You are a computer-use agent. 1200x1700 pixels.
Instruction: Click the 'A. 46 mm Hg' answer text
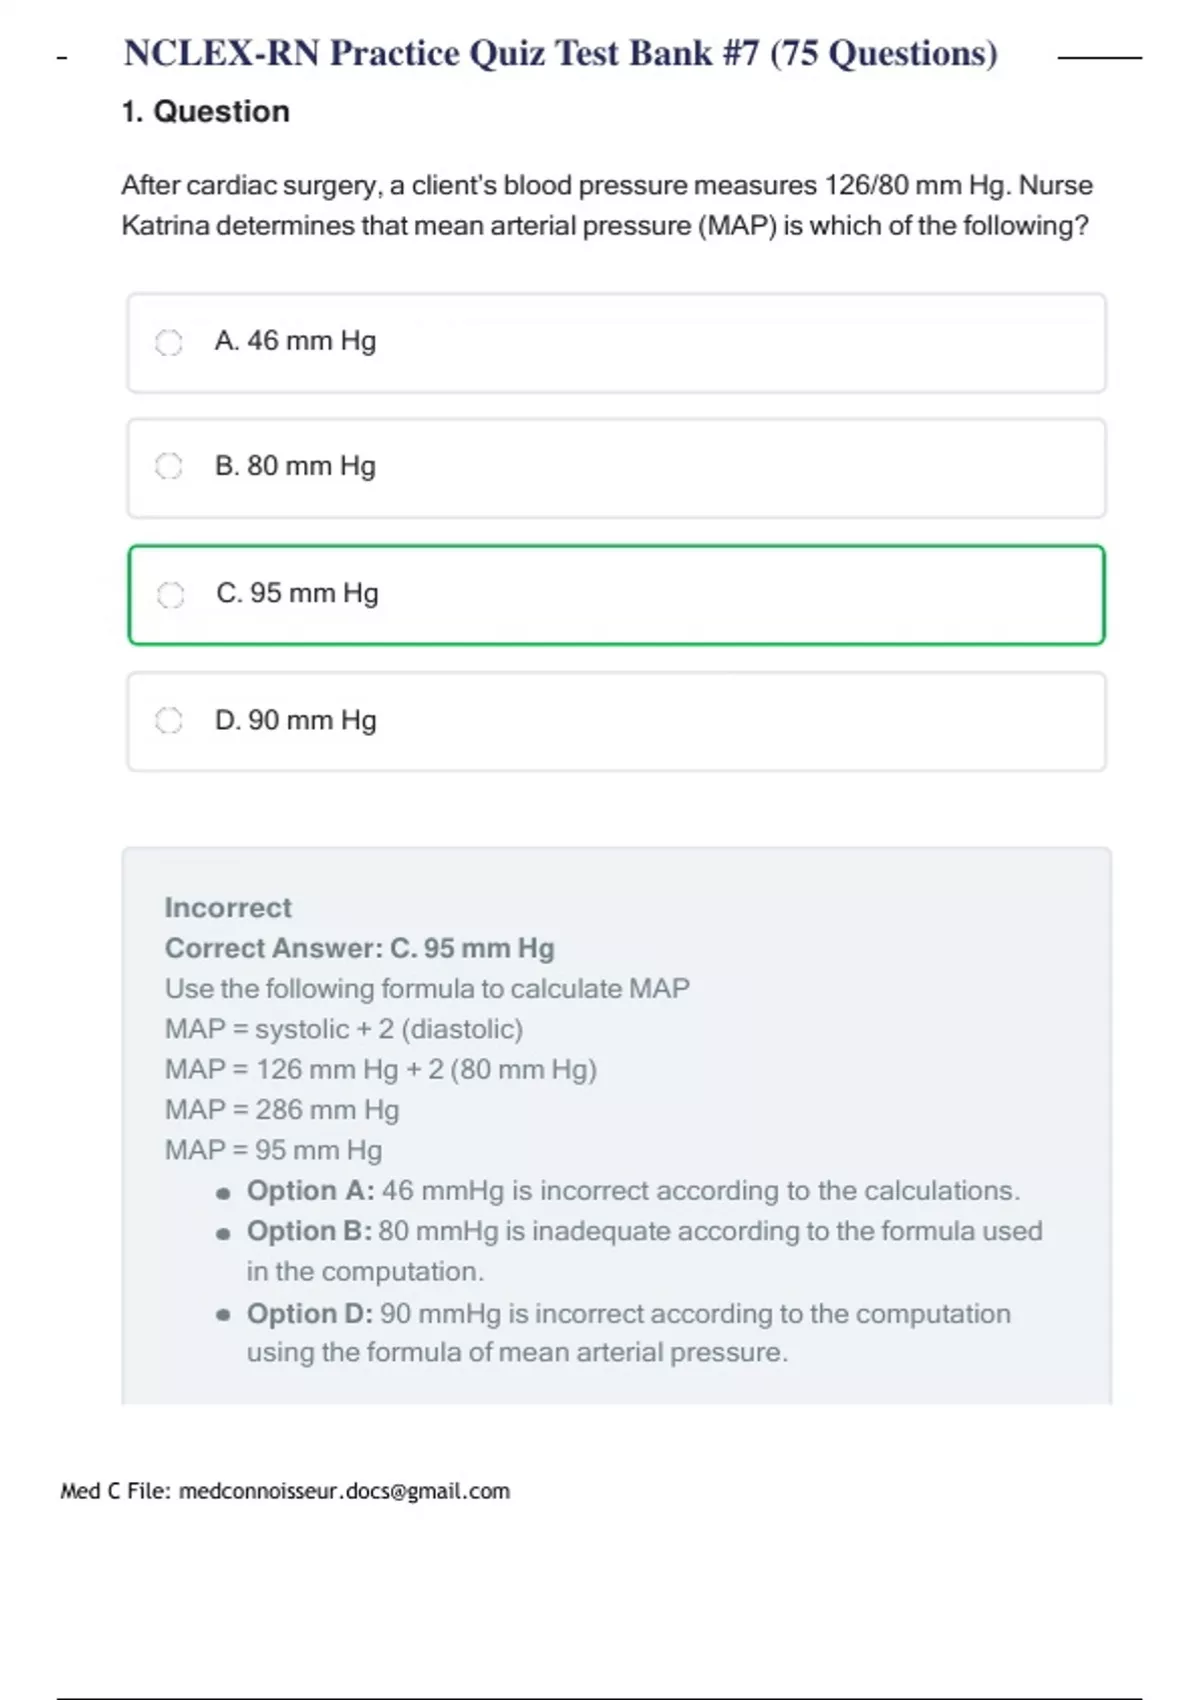pyautogui.click(x=295, y=341)
